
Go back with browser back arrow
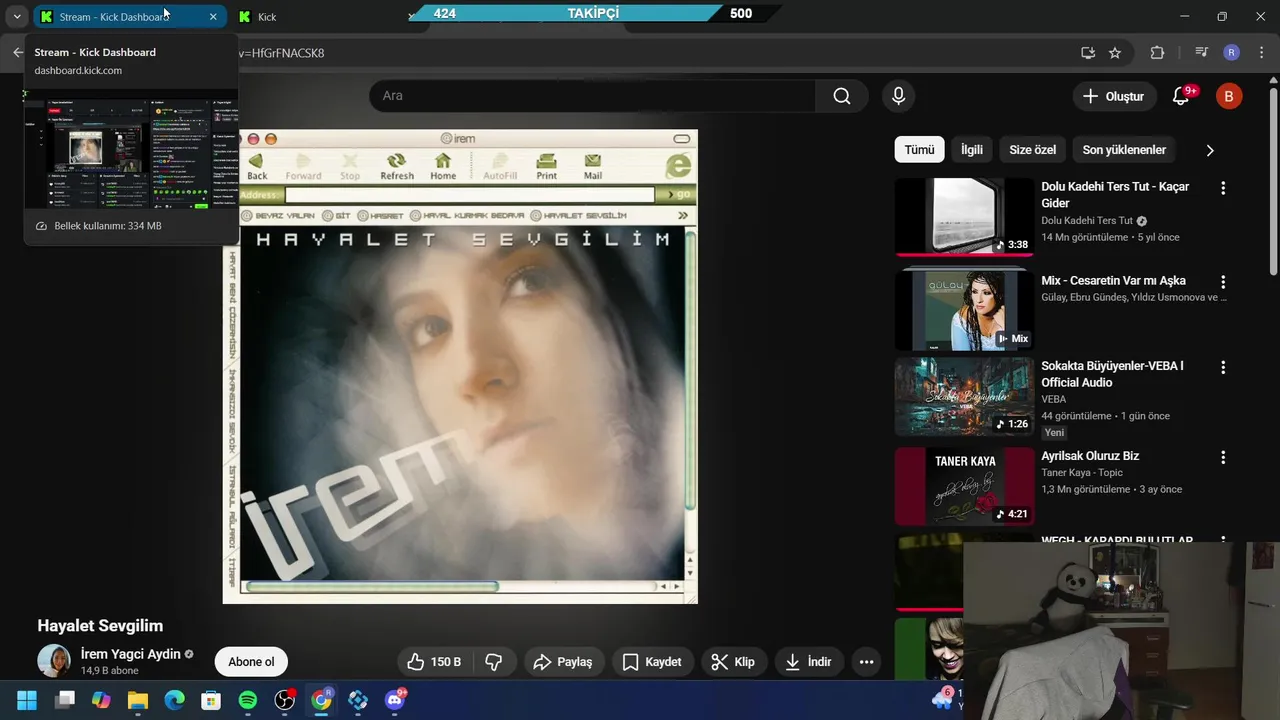17,53
